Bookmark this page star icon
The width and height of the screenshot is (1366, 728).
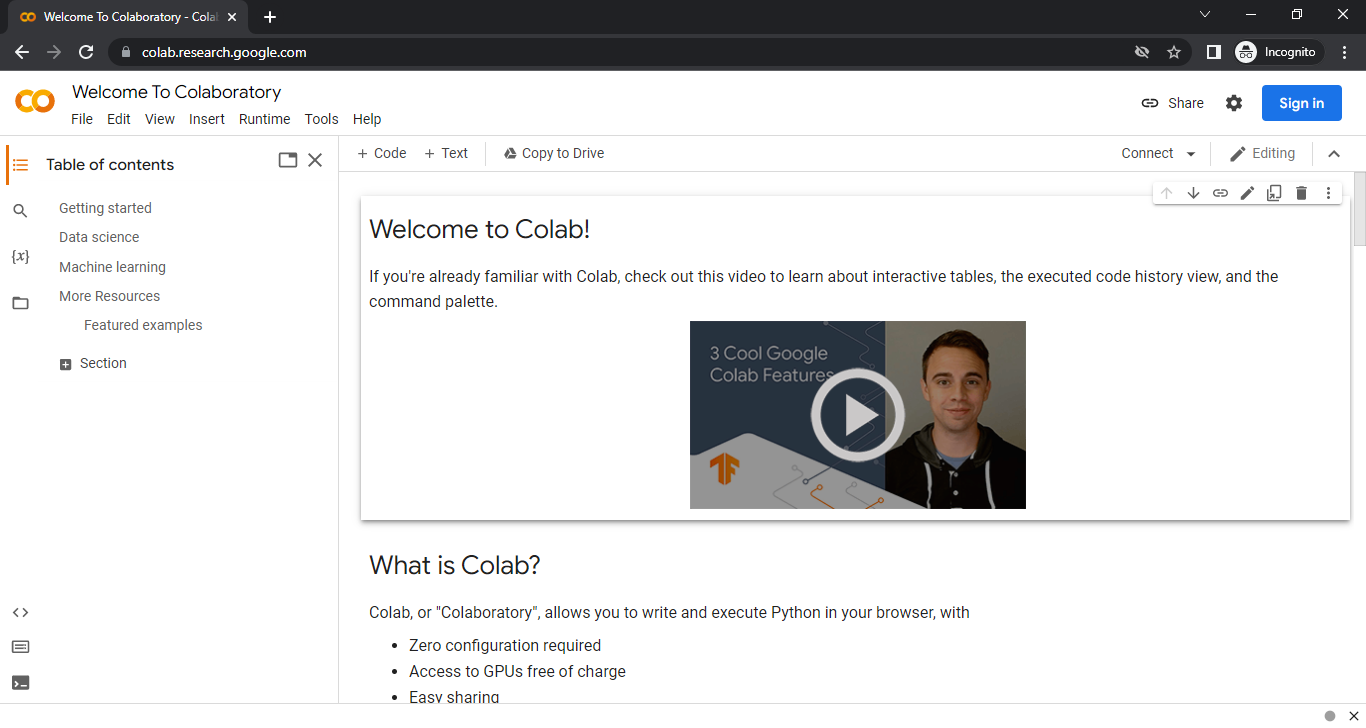click(x=1174, y=52)
